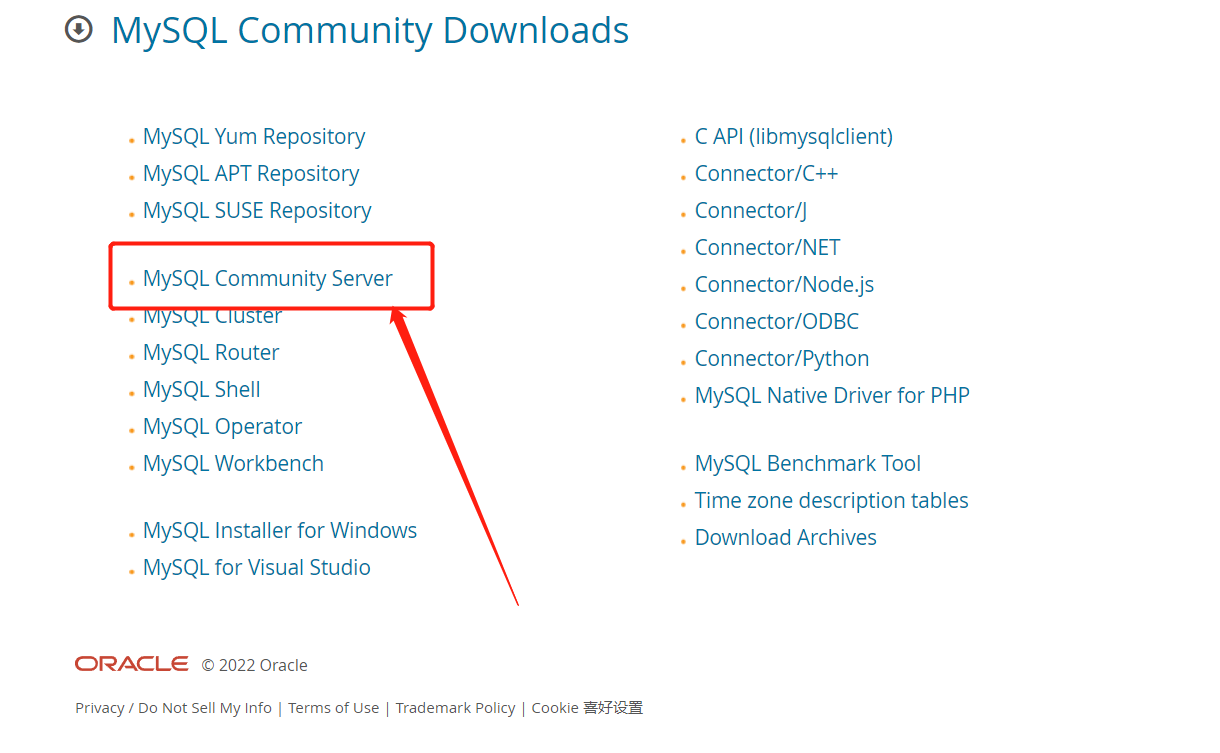
Task: Open the Download Archives link
Action: 786,537
